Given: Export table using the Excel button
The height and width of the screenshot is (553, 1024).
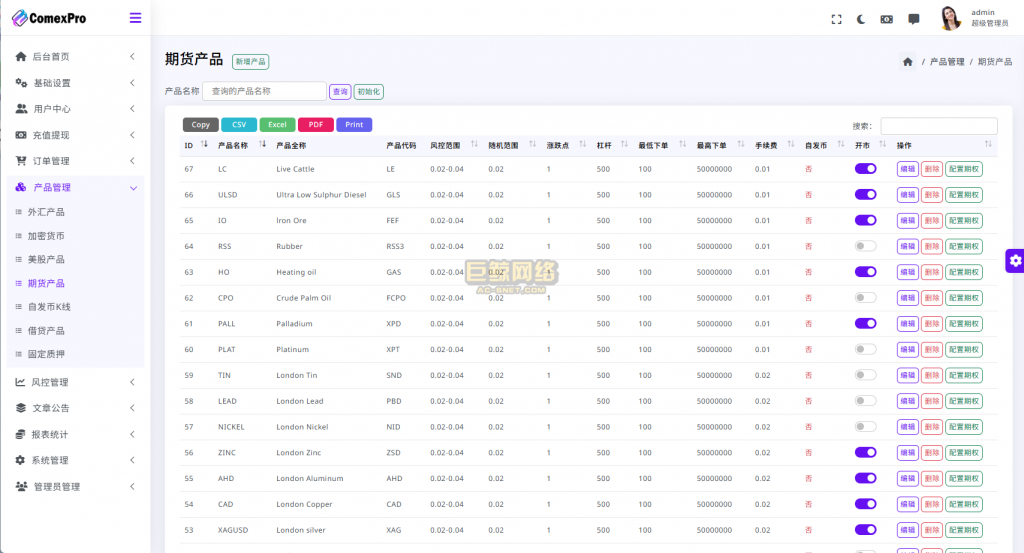Looking at the screenshot, I should coord(277,125).
